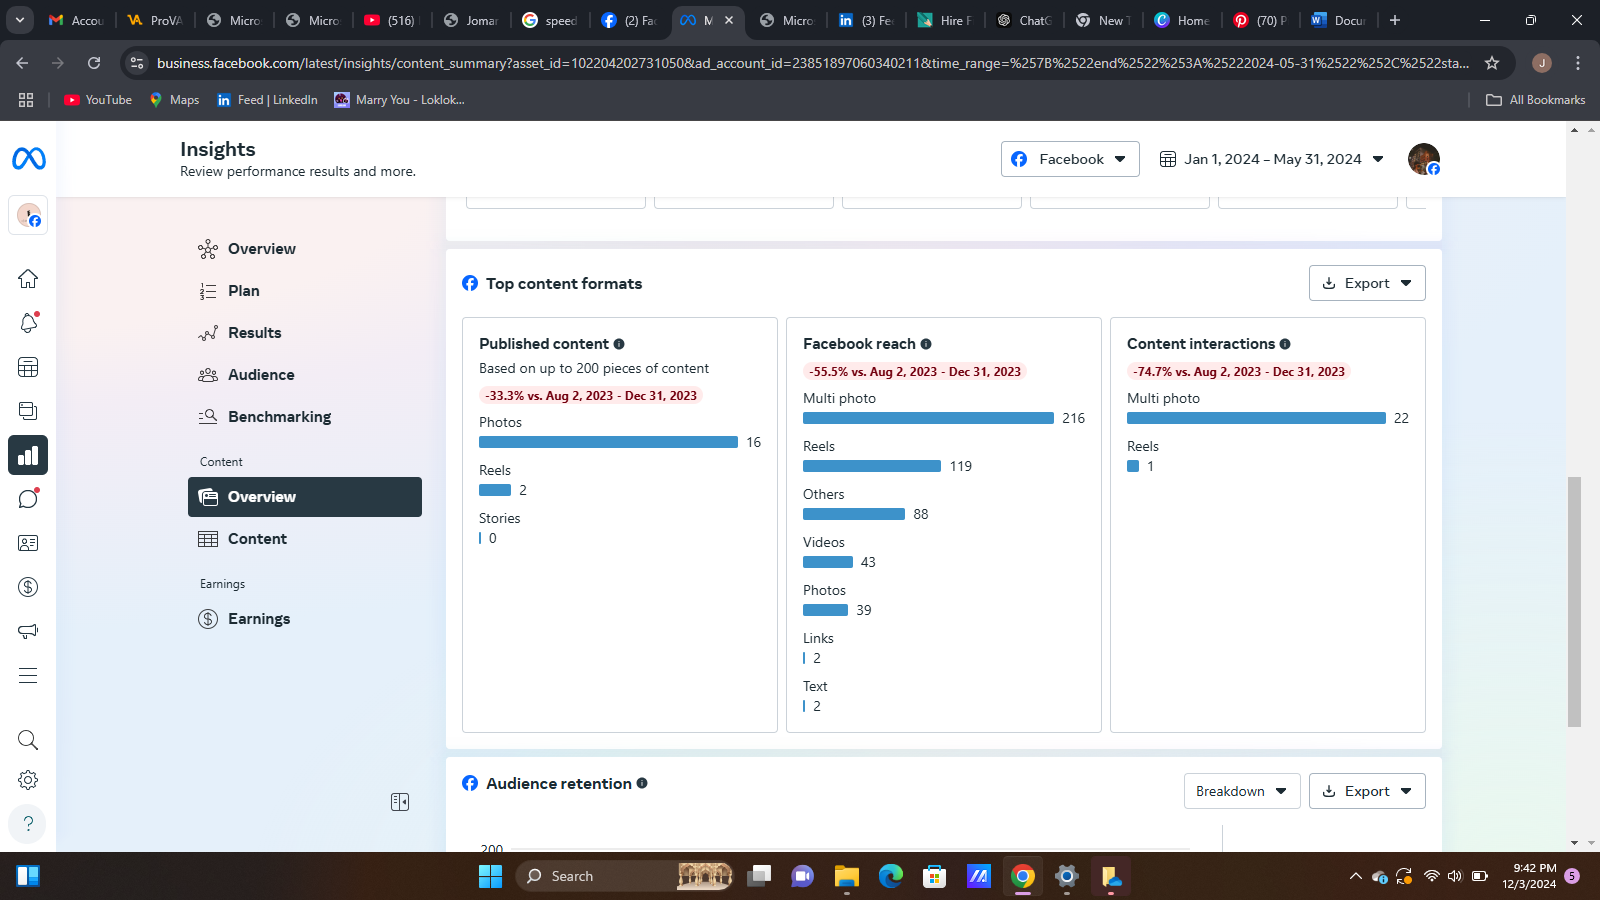Screen dimensions: 1600x900
Task: Click the Meta logo icon
Action: (29, 159)
